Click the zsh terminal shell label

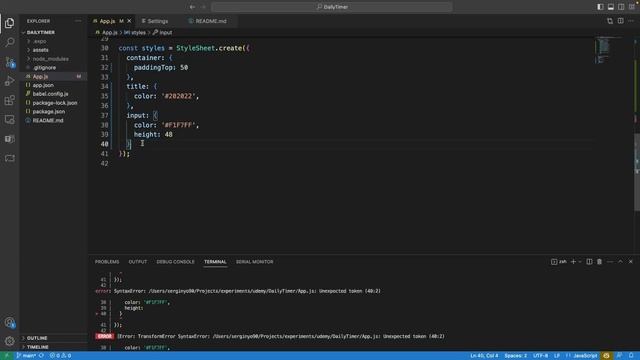click(559, 262)
